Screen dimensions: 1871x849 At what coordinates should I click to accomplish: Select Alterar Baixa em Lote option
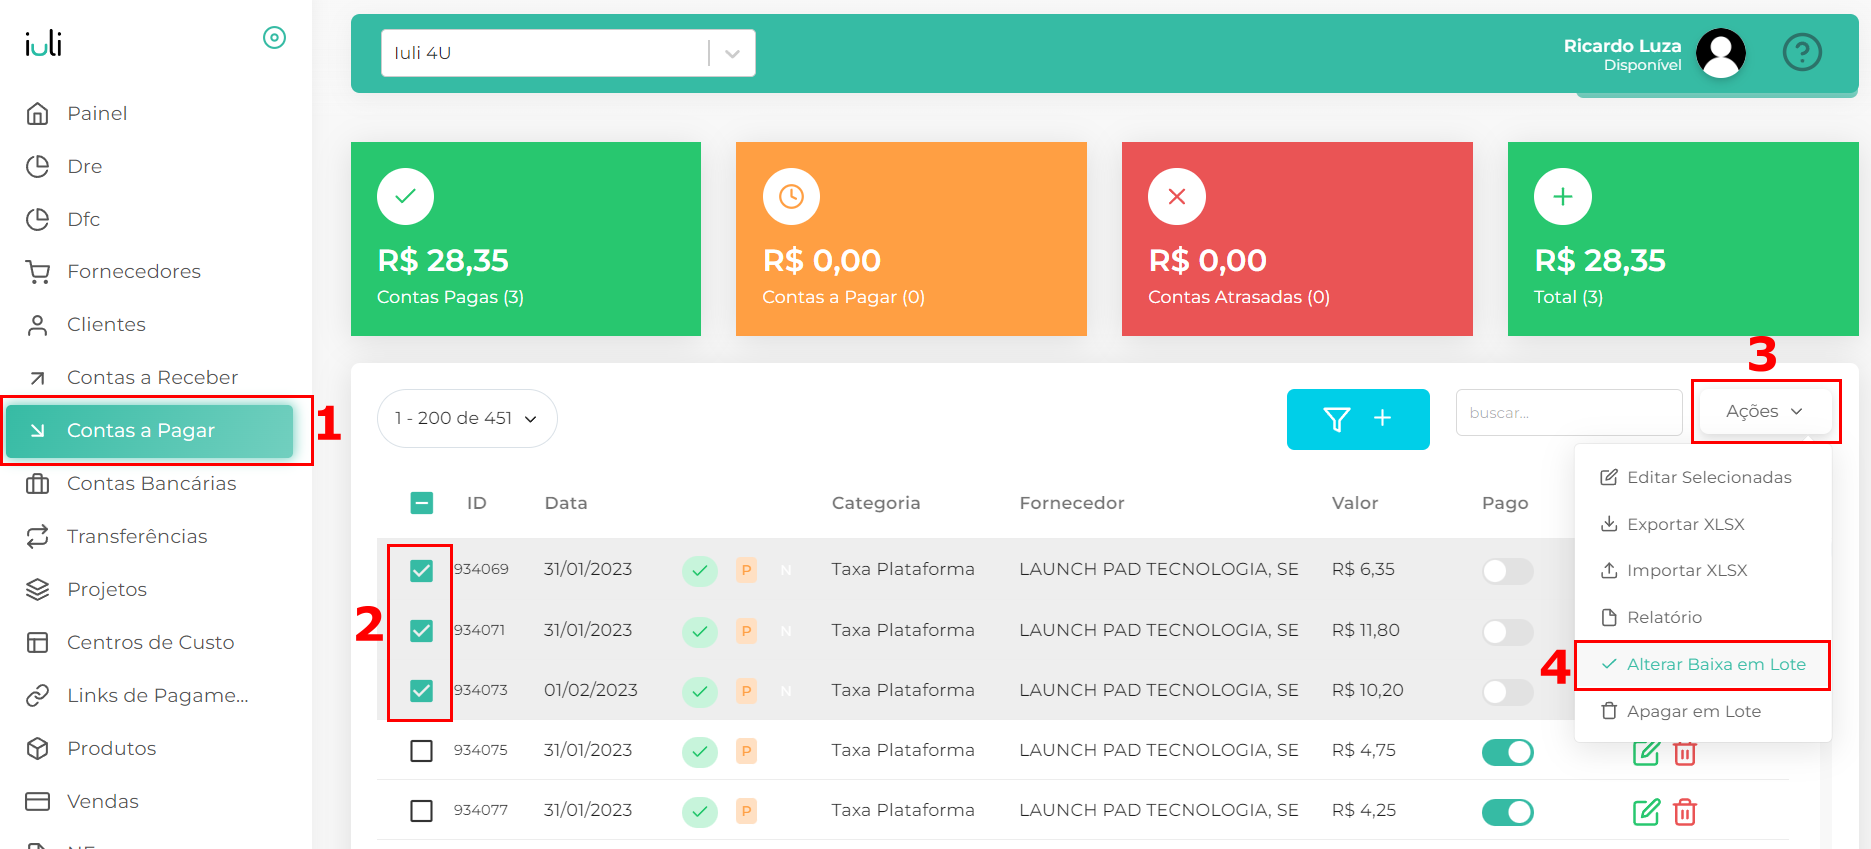[1714, 665]
